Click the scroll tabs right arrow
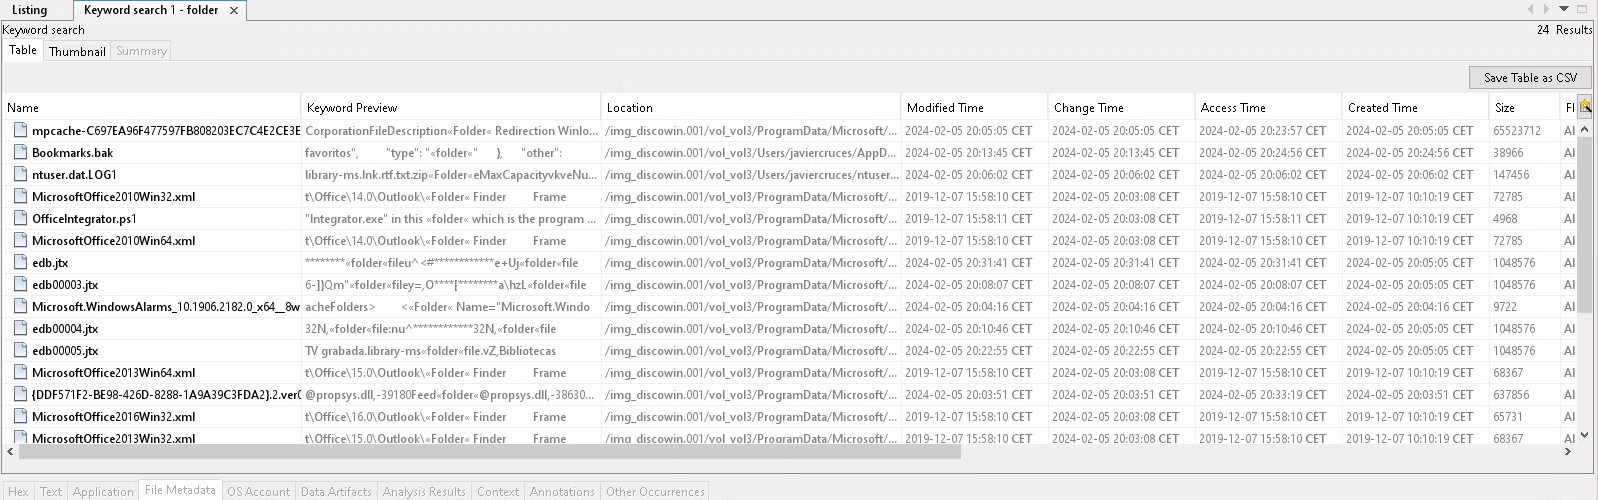This screenshot has height=500, width=1598. (x=1546, y=9)
